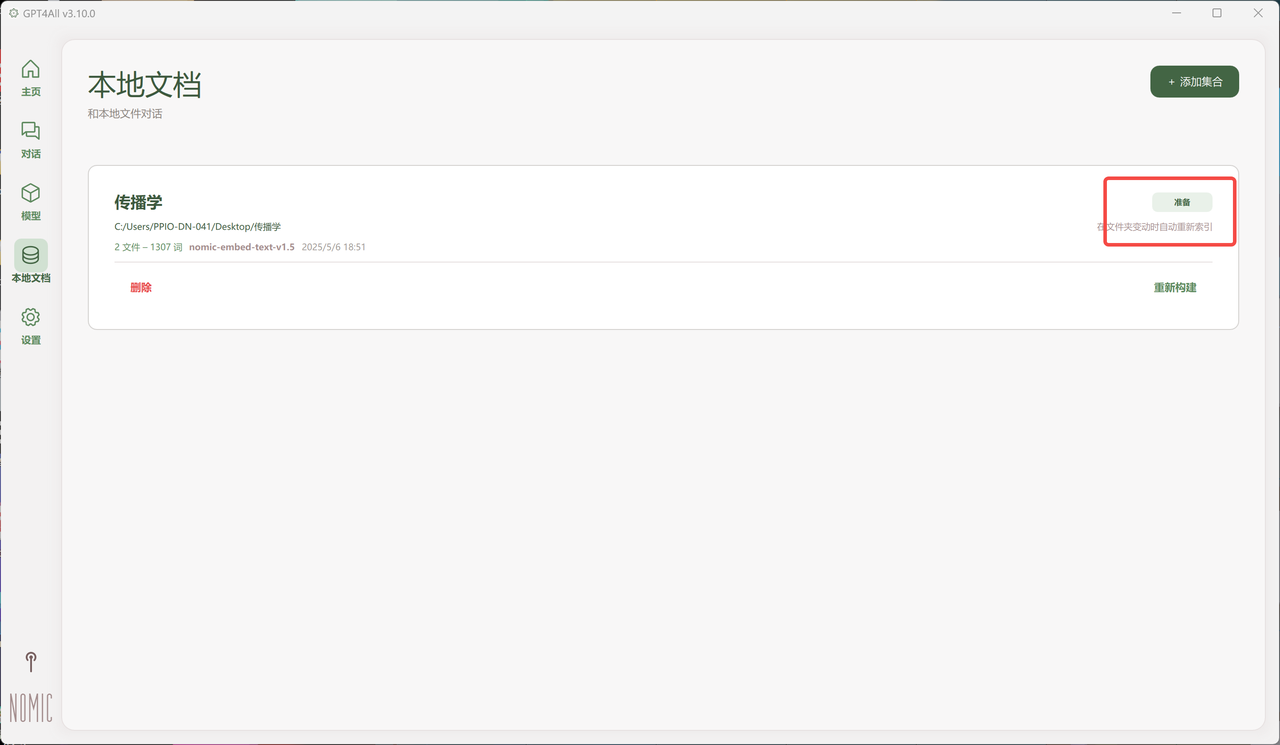The image size is (1280, 745).
Task: Click the timestamp 2025/5/6 18:51
Action: (x=334, y=247)
